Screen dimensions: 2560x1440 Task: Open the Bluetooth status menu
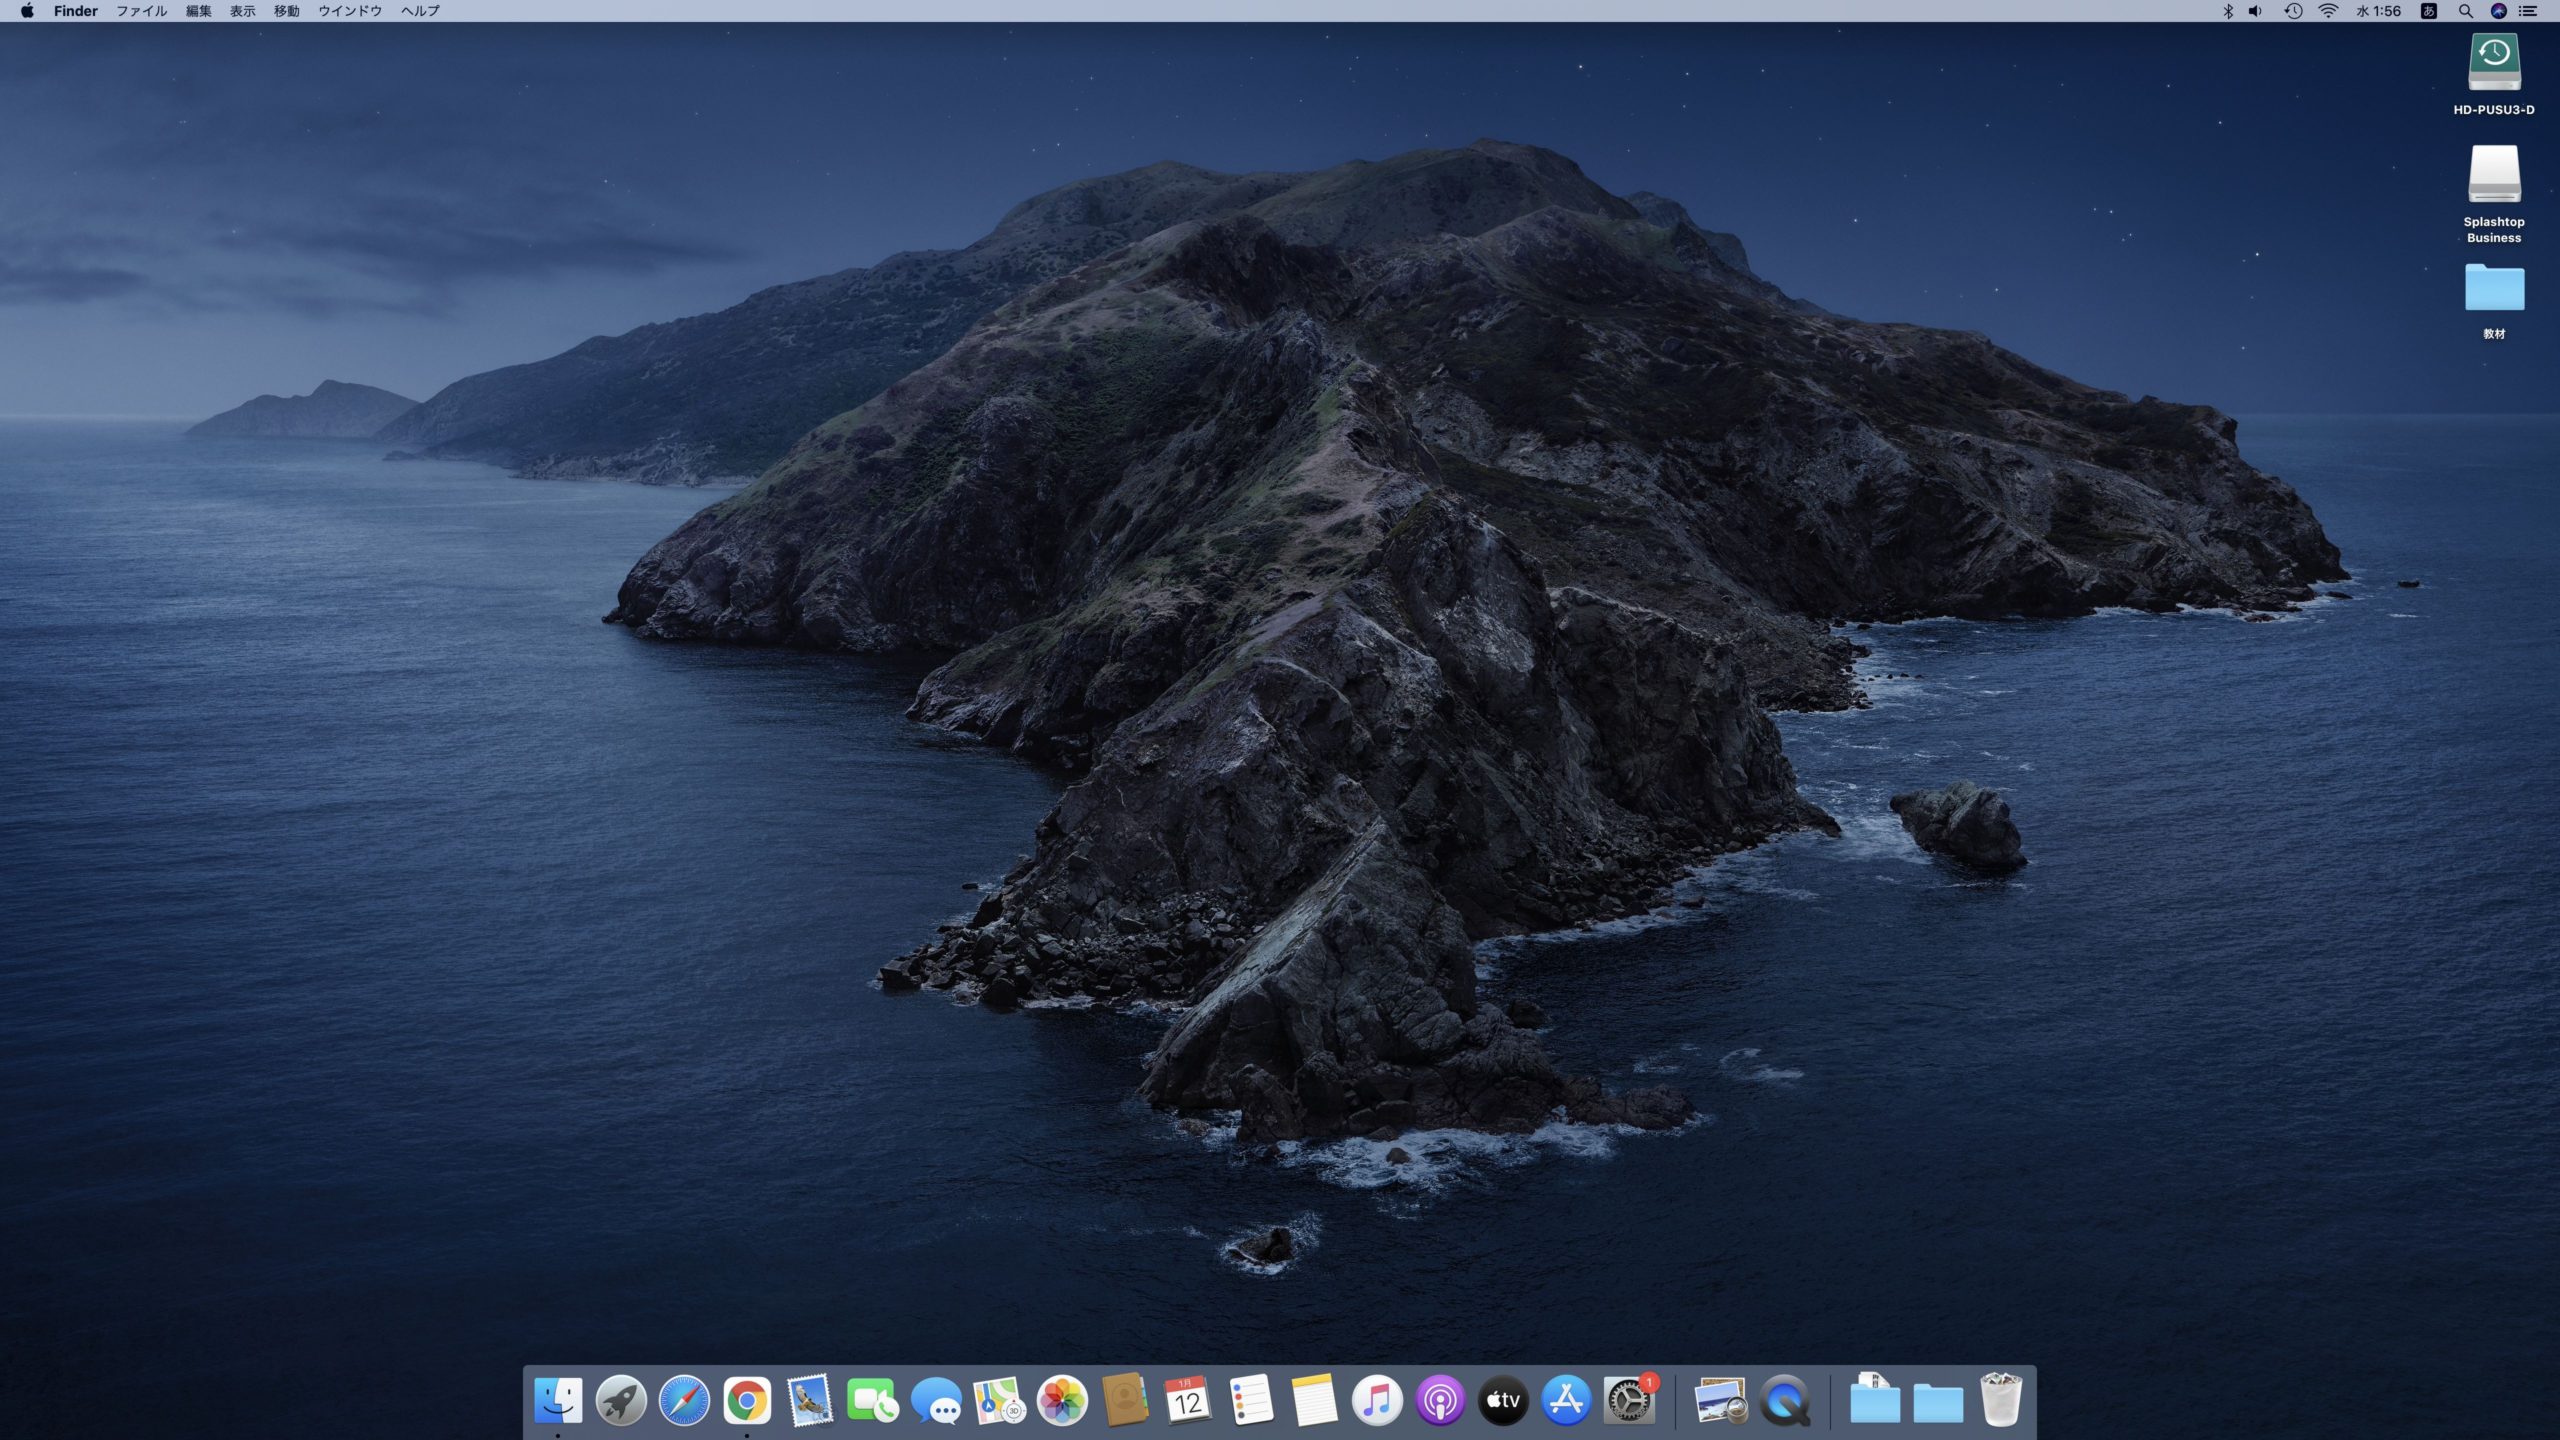tap(2227, 11)
